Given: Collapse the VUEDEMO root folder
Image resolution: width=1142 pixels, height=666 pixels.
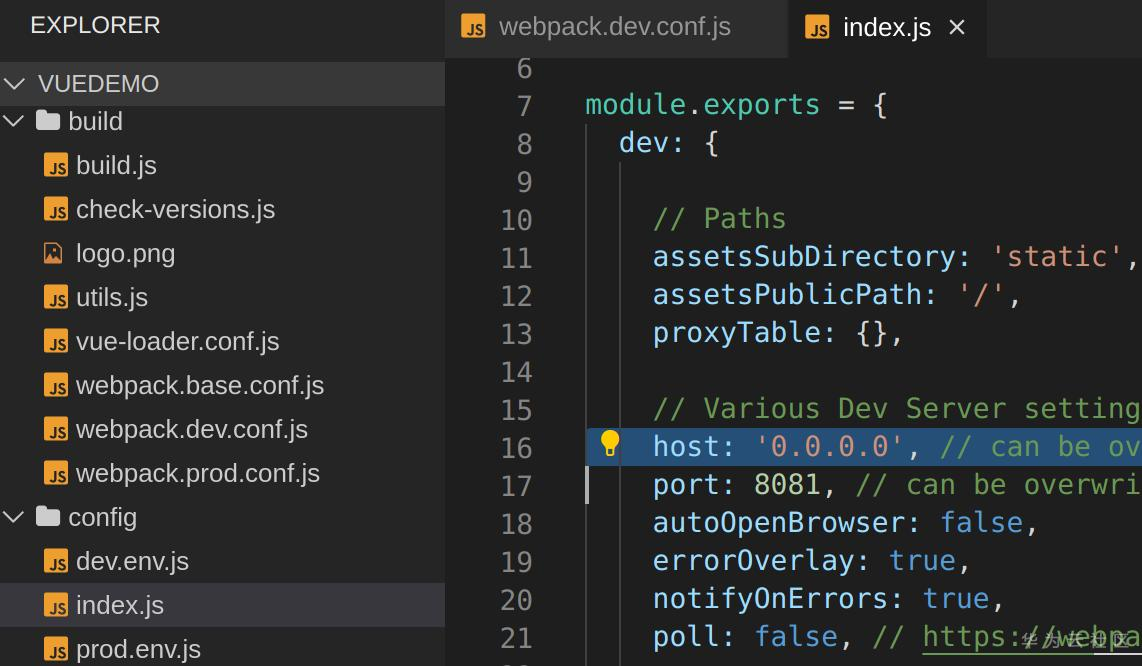Looking at the screenshot, I should coord(14,84).
